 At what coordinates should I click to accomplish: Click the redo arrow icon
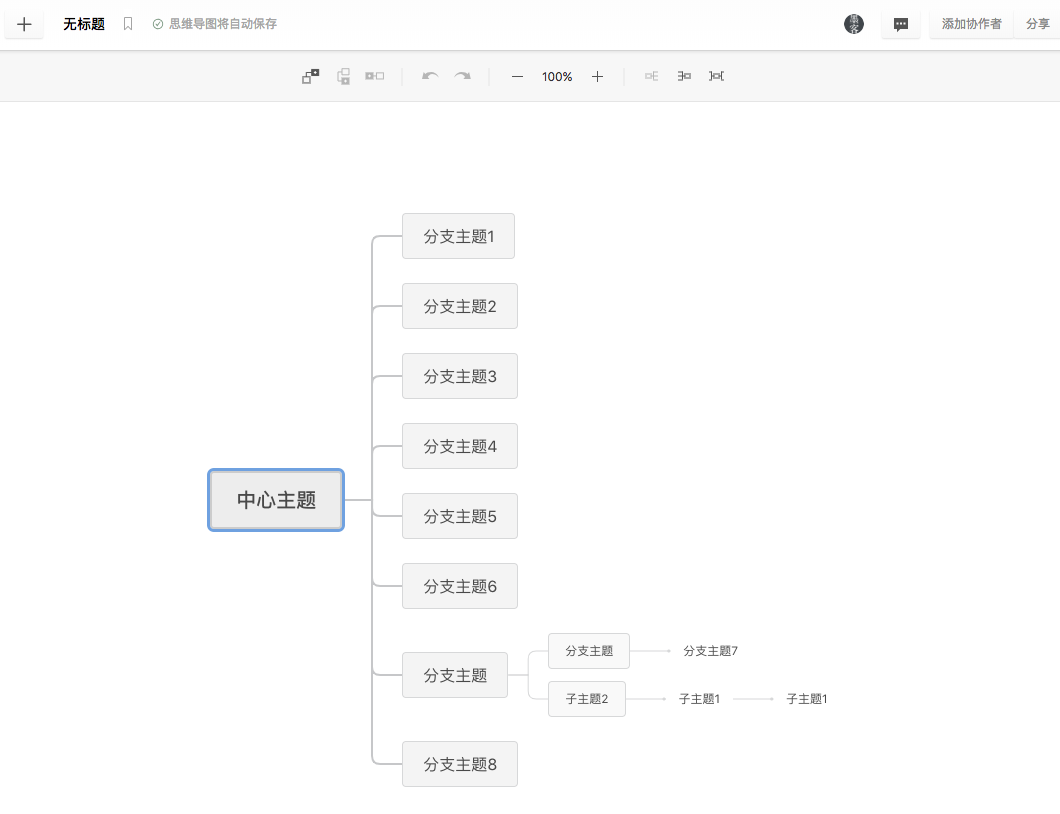pyautogui.click(x=462, y=76)
